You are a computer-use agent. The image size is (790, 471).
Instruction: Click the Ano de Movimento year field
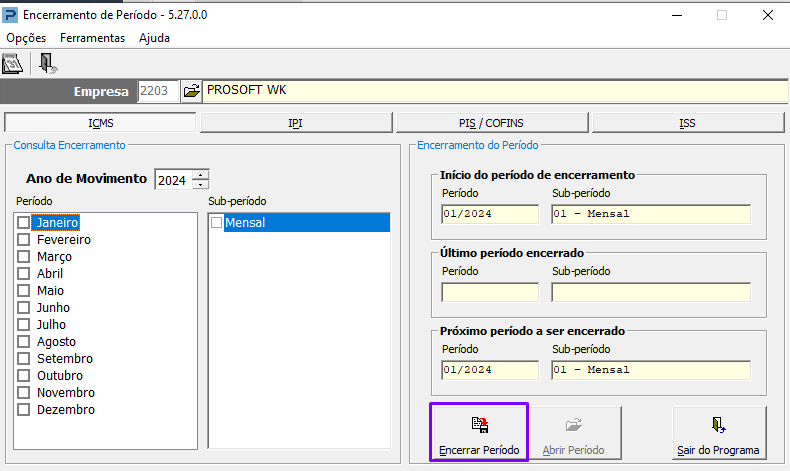pos(173,180)
